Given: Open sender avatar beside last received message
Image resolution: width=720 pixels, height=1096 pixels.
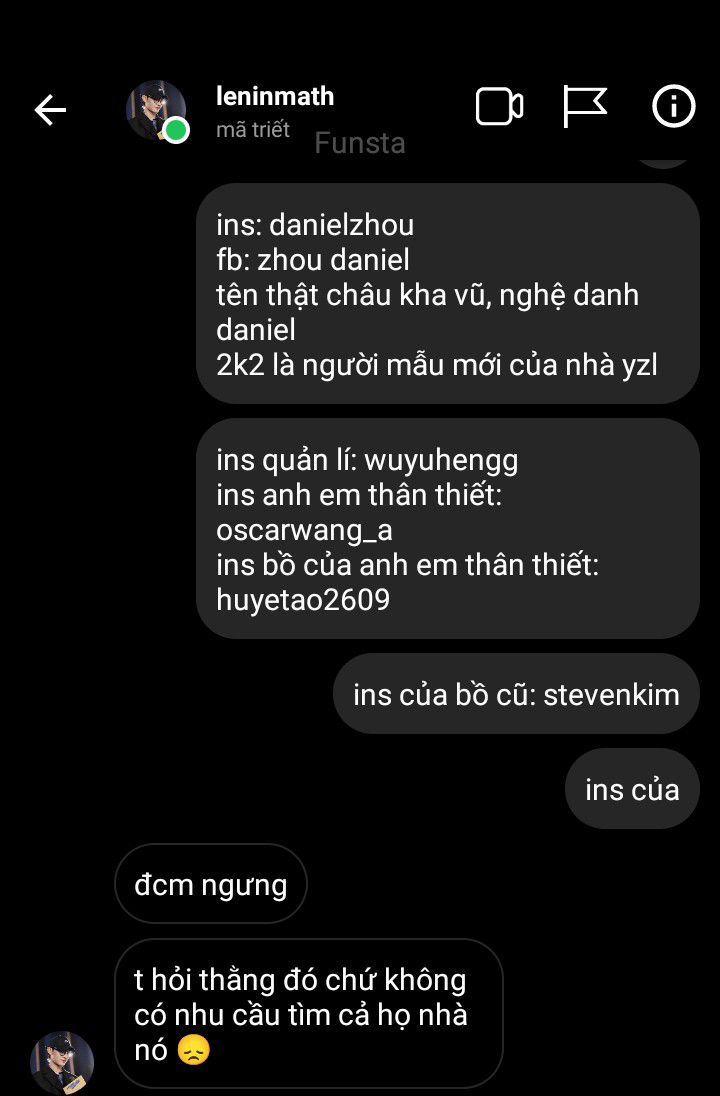Looking at the screenshot, I should [62, 1062].
